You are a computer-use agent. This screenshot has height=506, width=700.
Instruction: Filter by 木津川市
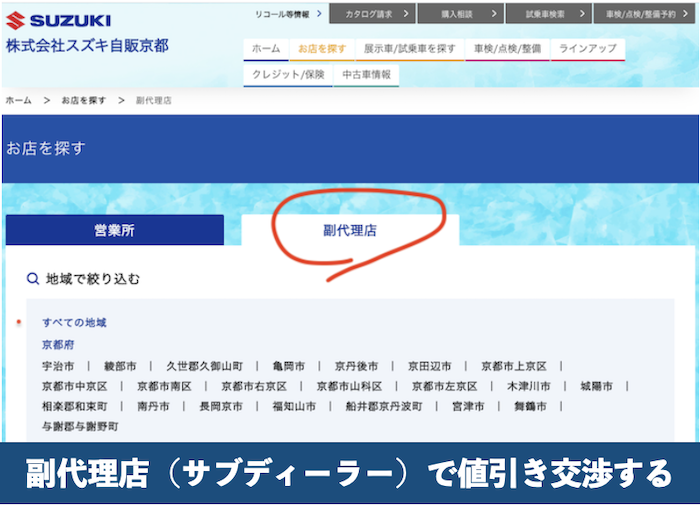click(x=529, y=386)
